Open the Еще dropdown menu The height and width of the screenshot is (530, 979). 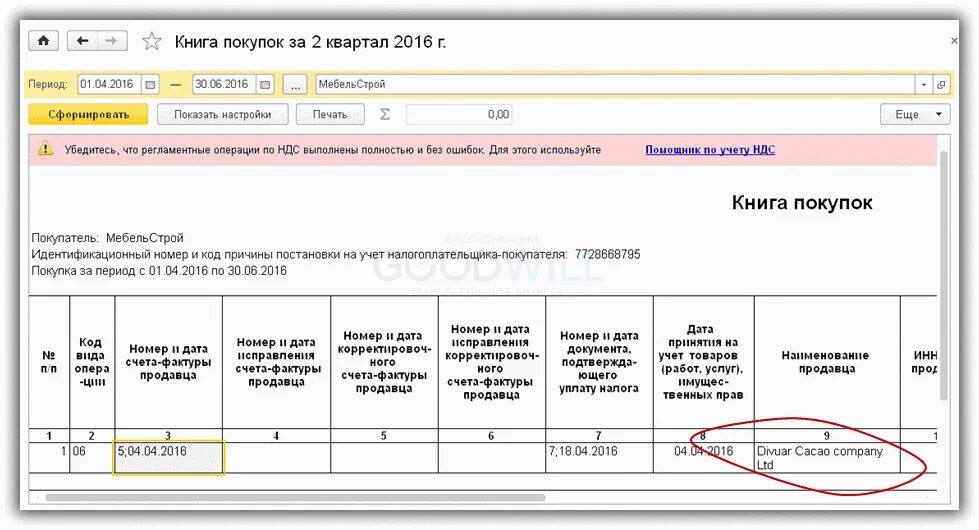tap(915, 114)
